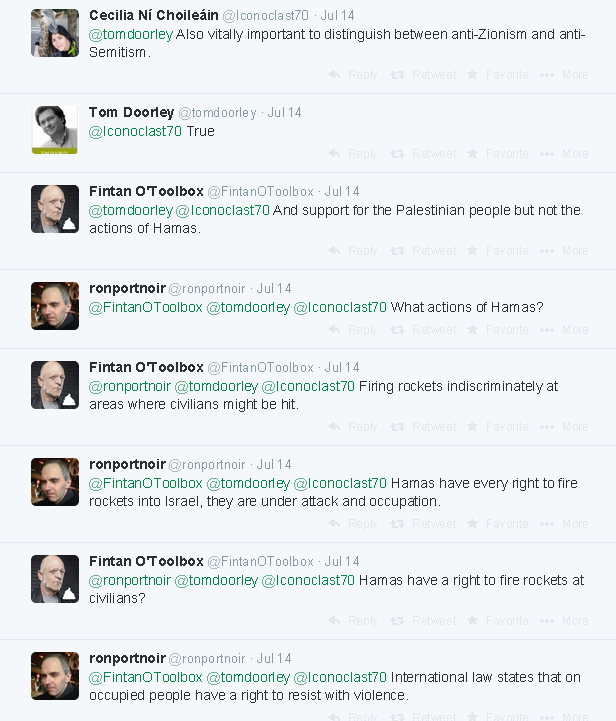Open the @Iconoclast70 mention in Tom Doorley's tweet
The width and height of the screenshot is (616, 721).
tap(136, 131)
